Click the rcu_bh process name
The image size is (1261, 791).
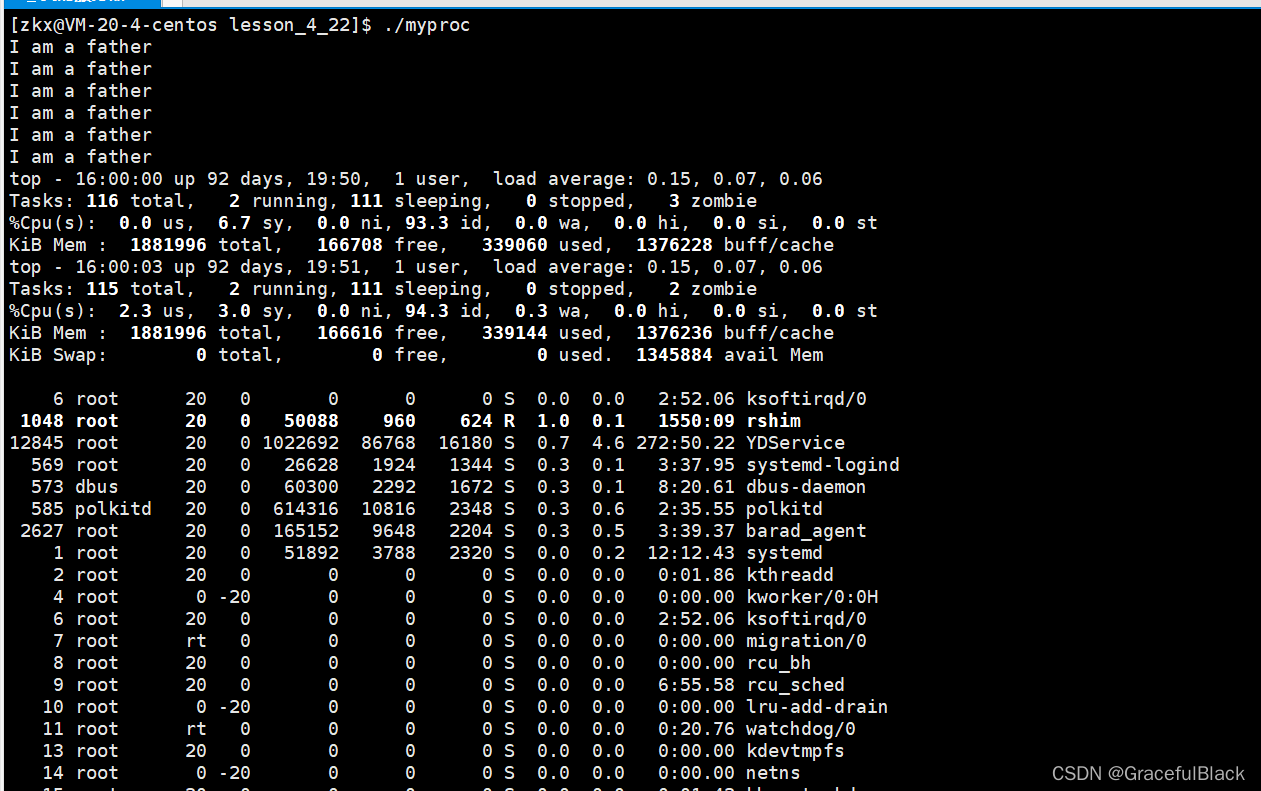779,663
